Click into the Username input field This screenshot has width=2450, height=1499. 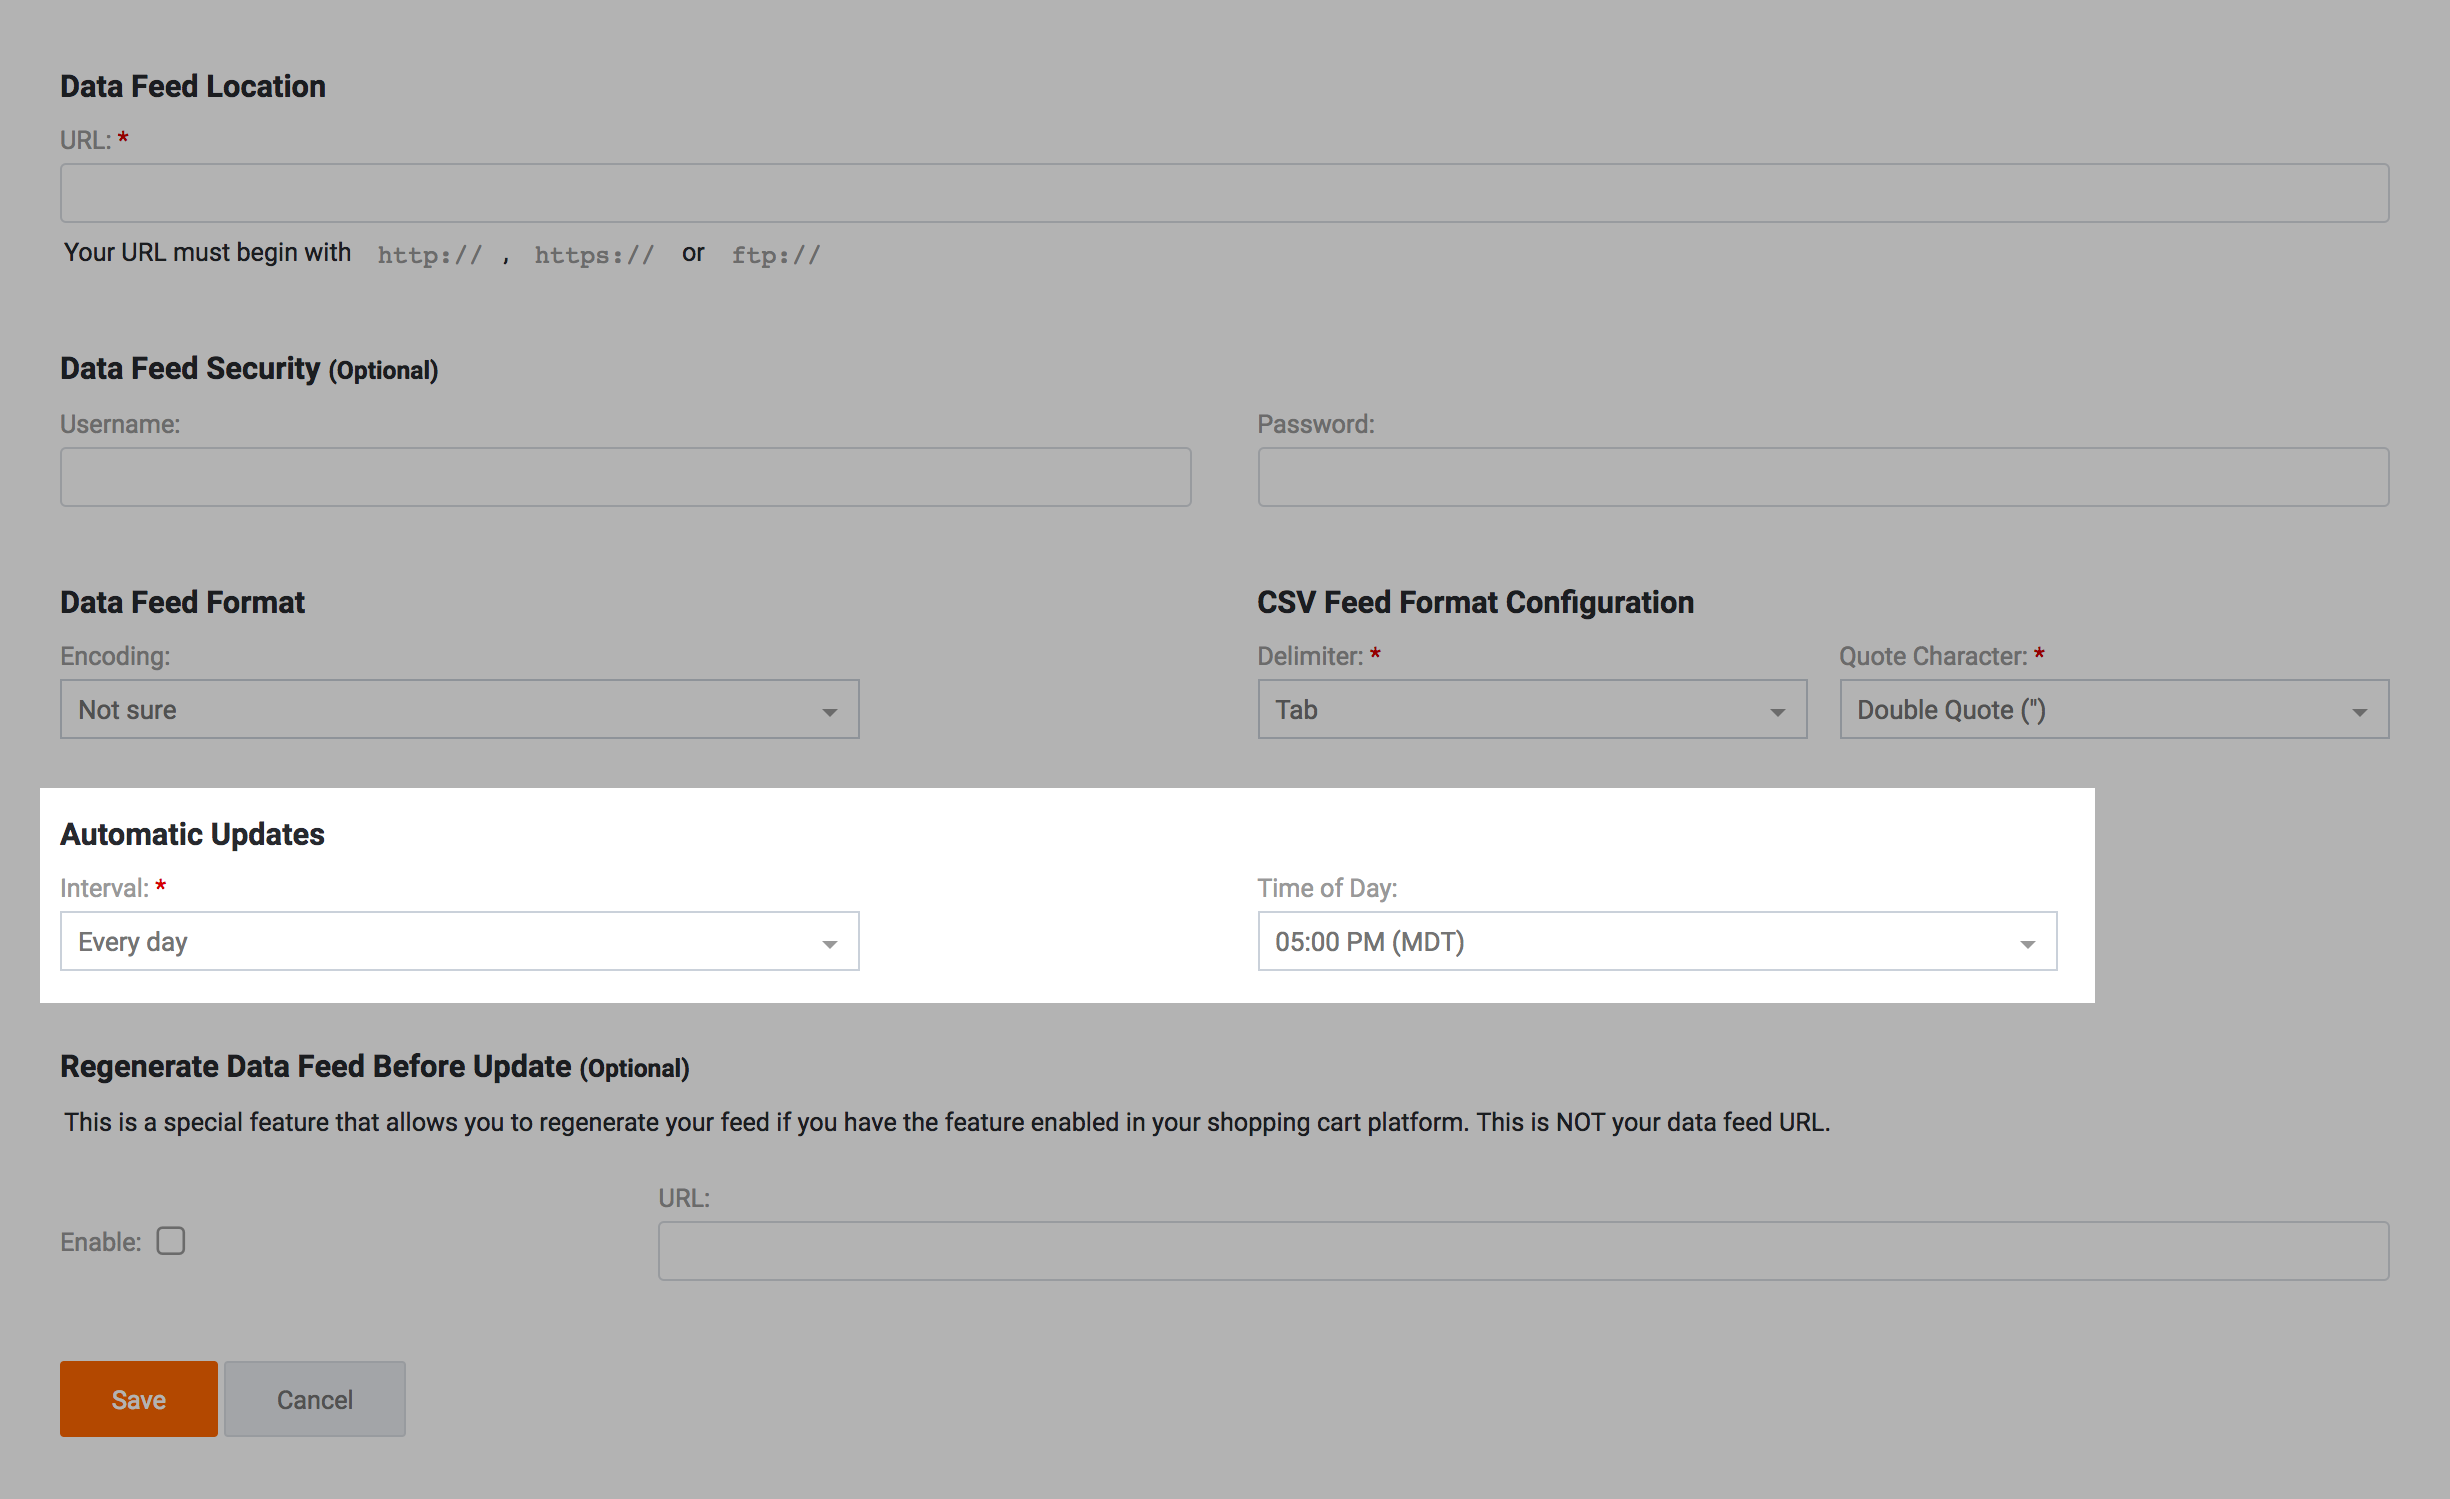(625, 477)
